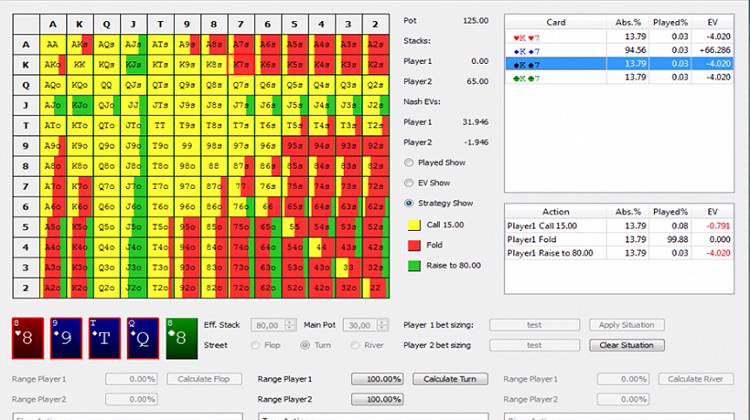Image resolution: width=750 pixels, height=420 pixels.
Task: Click the 9 of diamonds board card
Action: 62,338
